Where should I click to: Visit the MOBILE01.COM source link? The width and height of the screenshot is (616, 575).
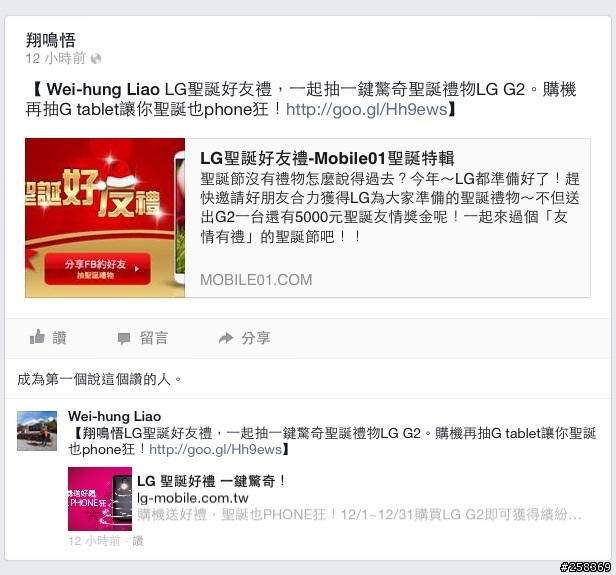[x=256, y=280]
